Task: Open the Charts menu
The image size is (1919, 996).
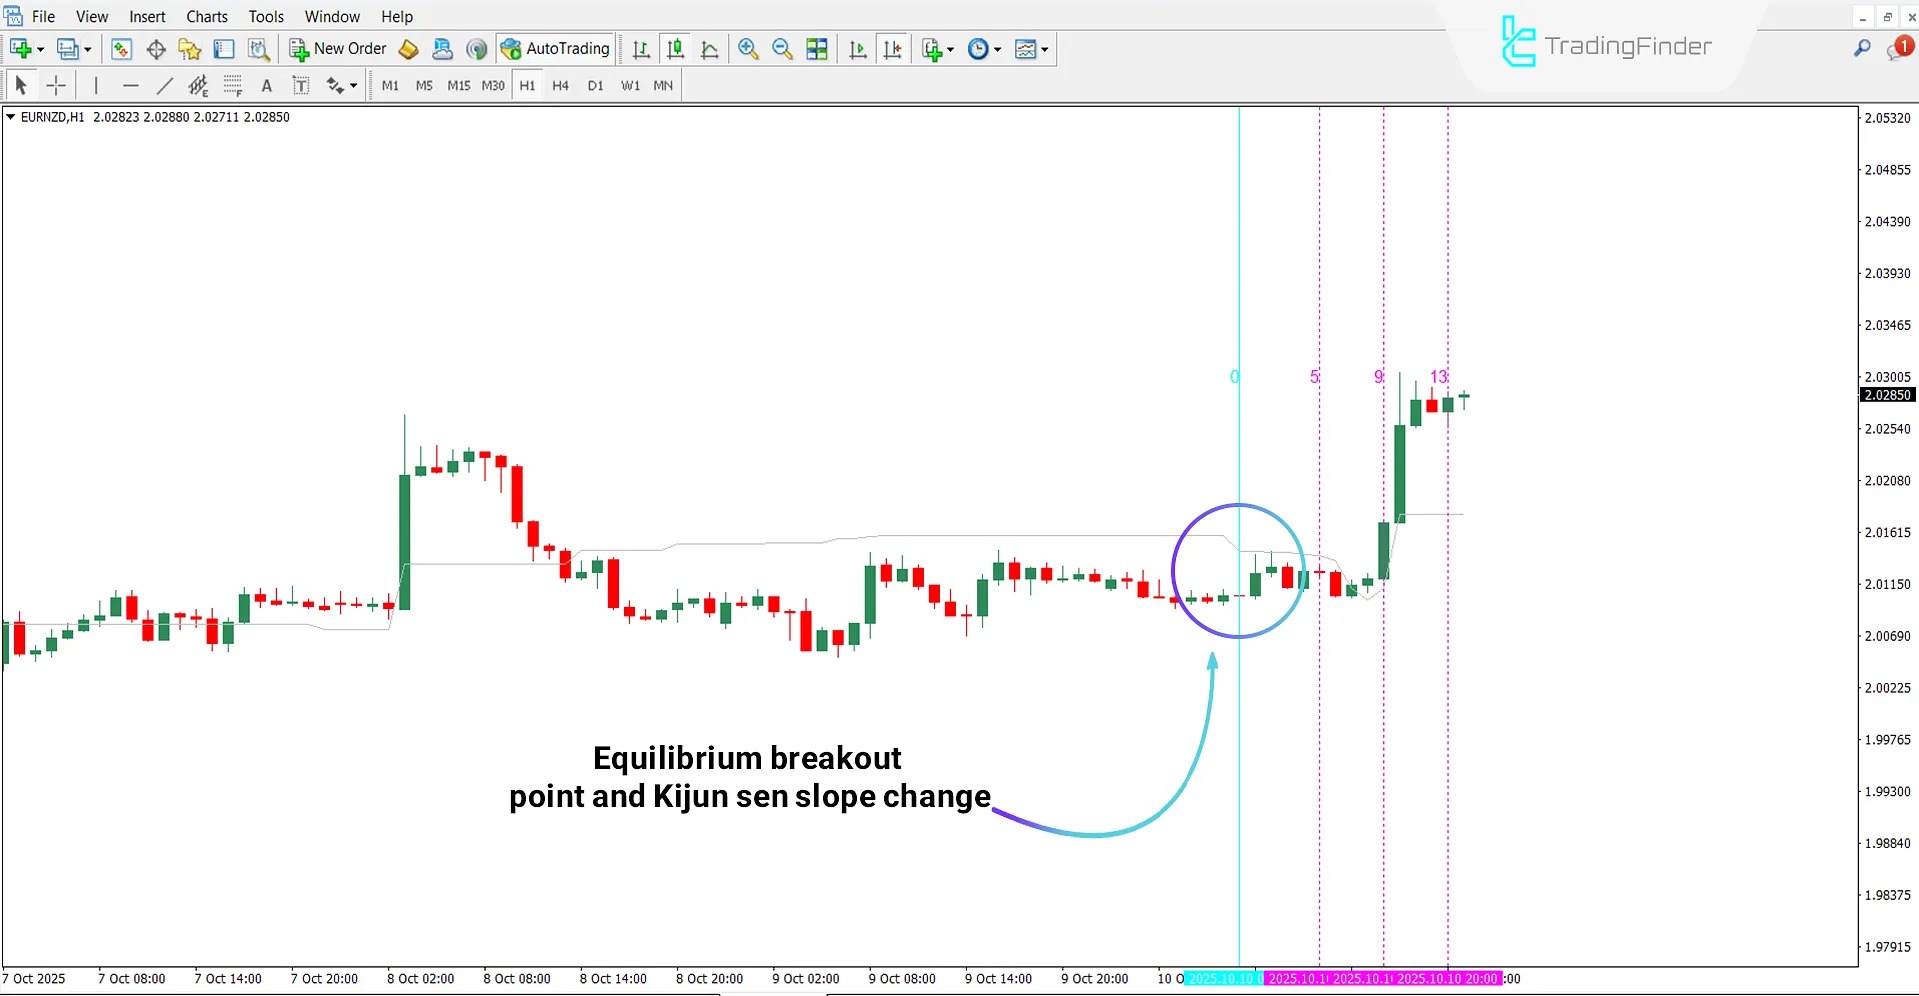Action: click(x=206, y=16)
